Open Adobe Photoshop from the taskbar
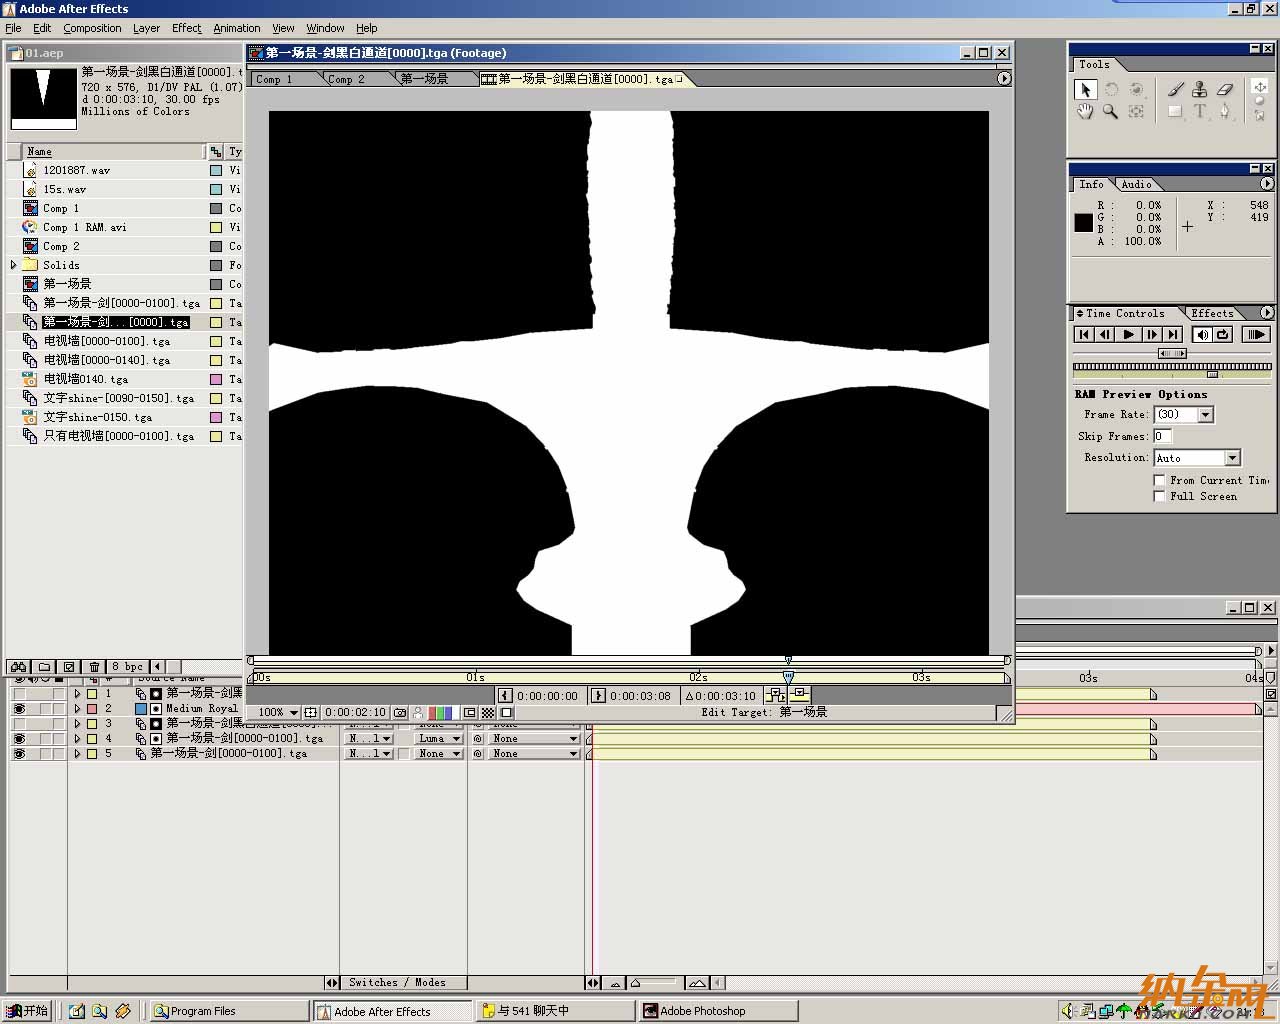Image resolution: width=1280 pixels, height=1024 pixels. click(702, 1011)
